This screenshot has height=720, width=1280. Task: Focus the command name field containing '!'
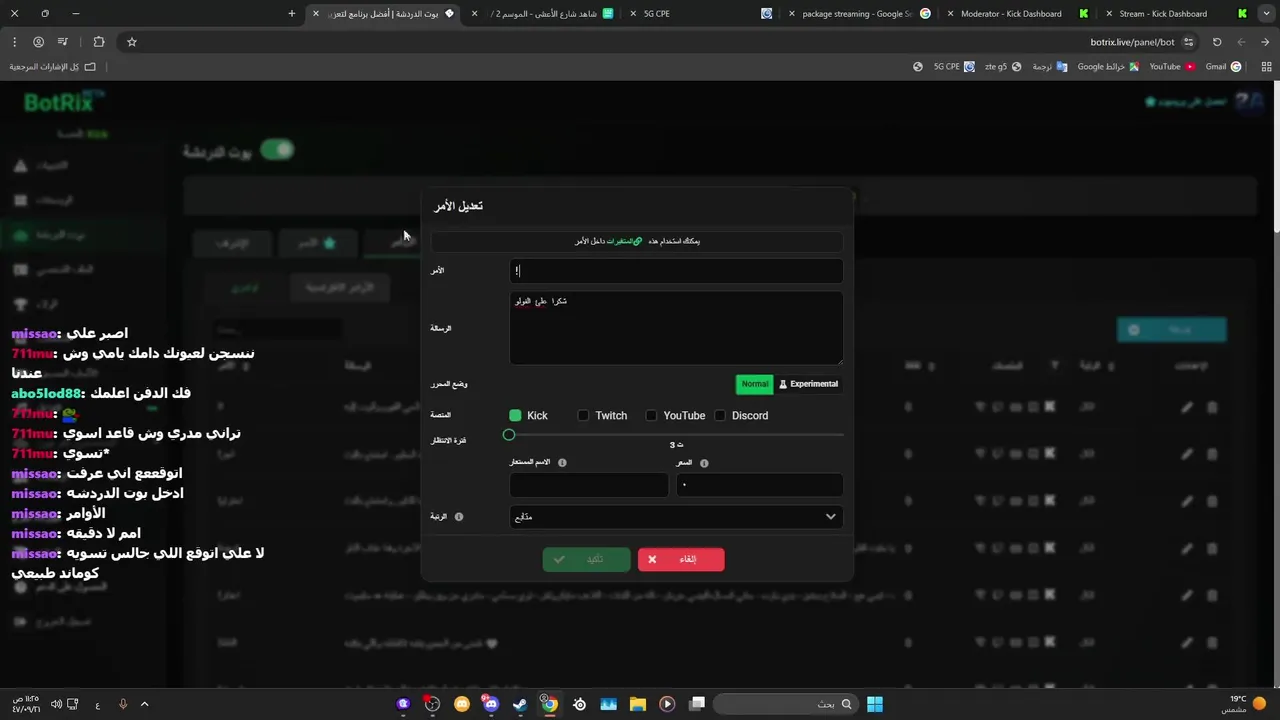(676, 271)
